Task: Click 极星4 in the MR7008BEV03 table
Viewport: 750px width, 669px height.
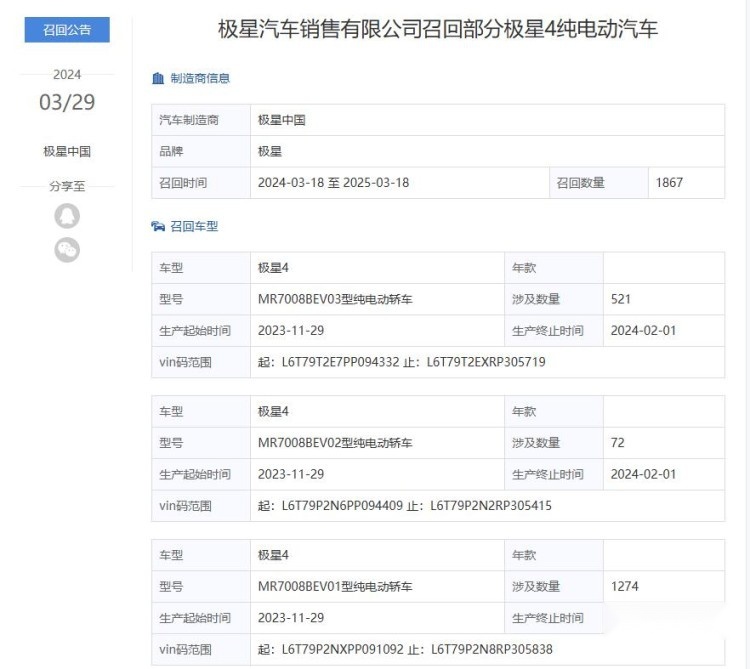Action: click(273, 268)
